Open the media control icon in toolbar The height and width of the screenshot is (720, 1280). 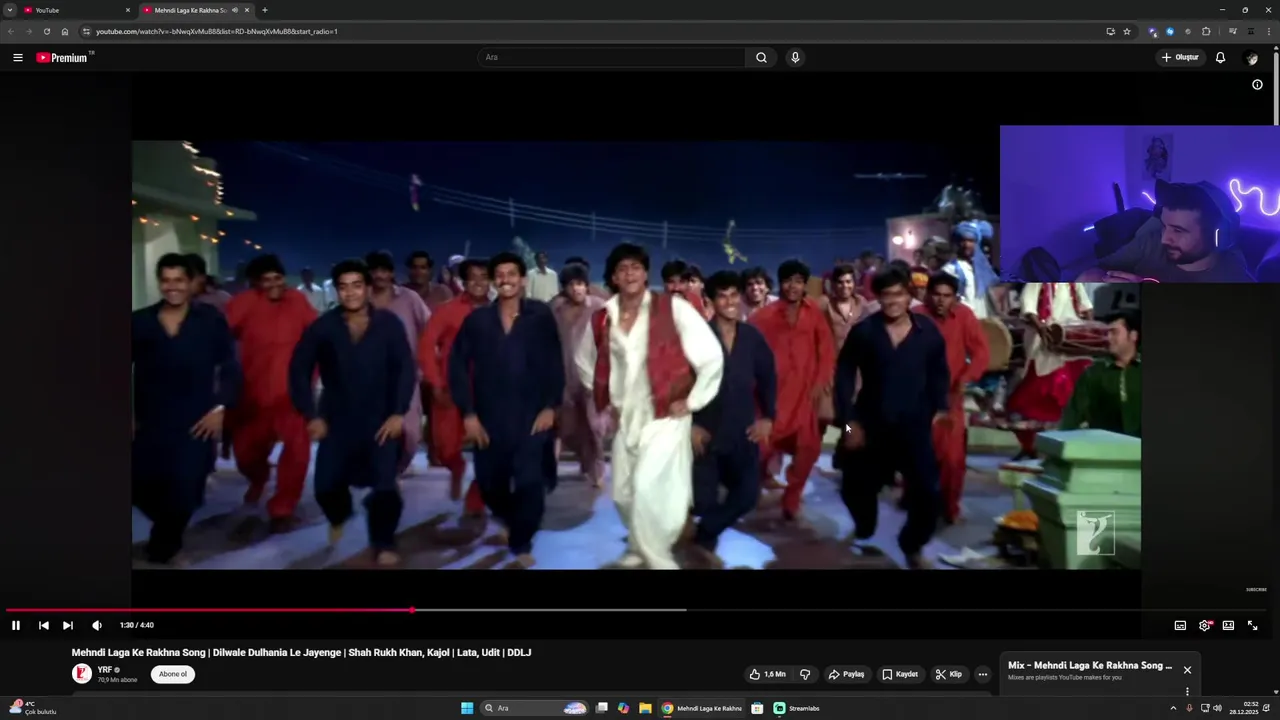1233,31
